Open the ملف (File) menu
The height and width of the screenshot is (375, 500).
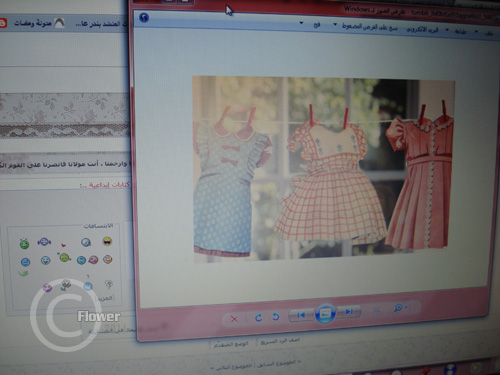(489, 33)
